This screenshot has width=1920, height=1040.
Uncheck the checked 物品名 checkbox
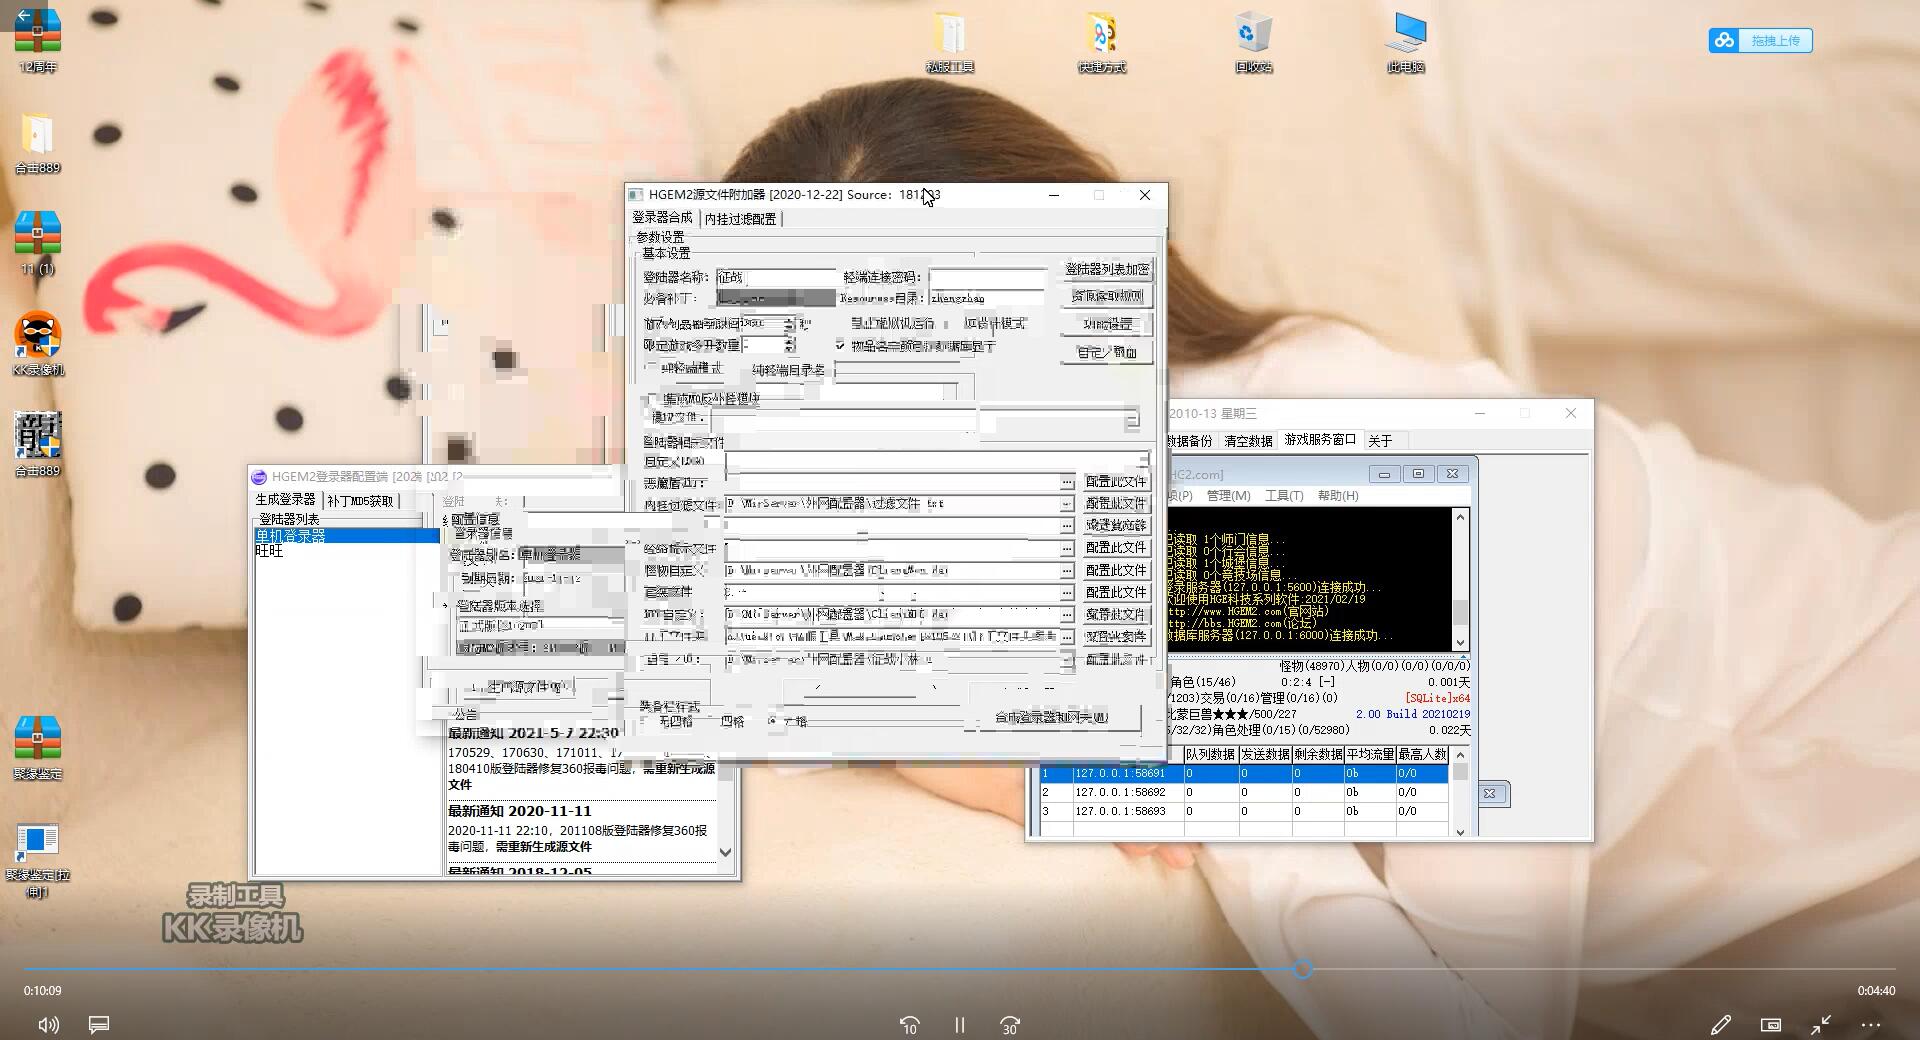point(840,345)
